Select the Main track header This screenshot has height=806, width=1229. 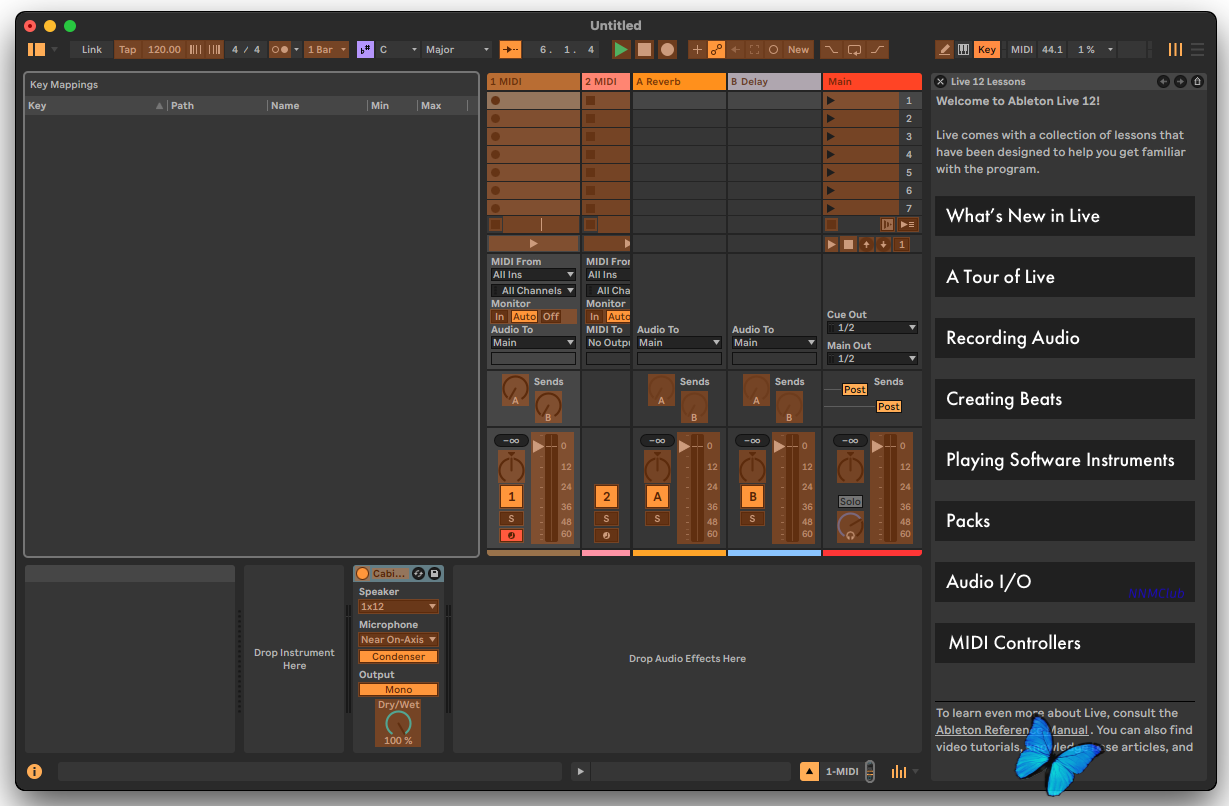pyautogui.click(x=872, y=81)
